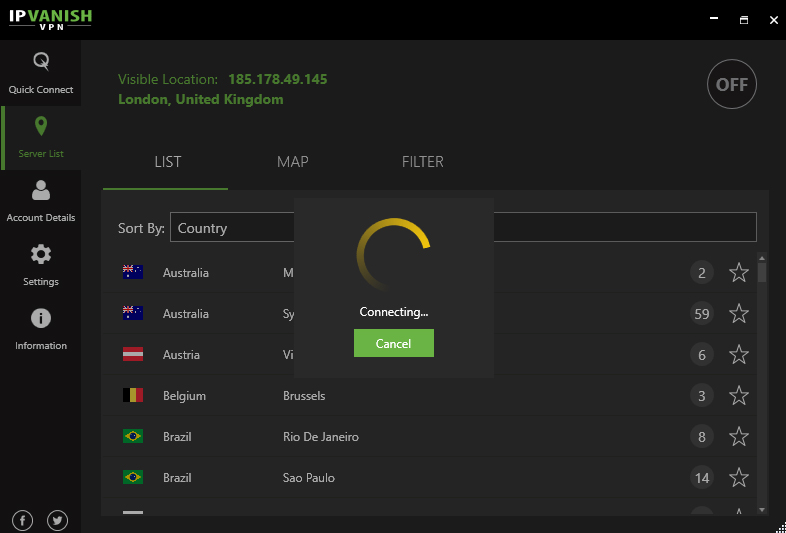The image size is (786, 533).
Task: Click the server list scrollbar thumb
Action: click(762, 273)
